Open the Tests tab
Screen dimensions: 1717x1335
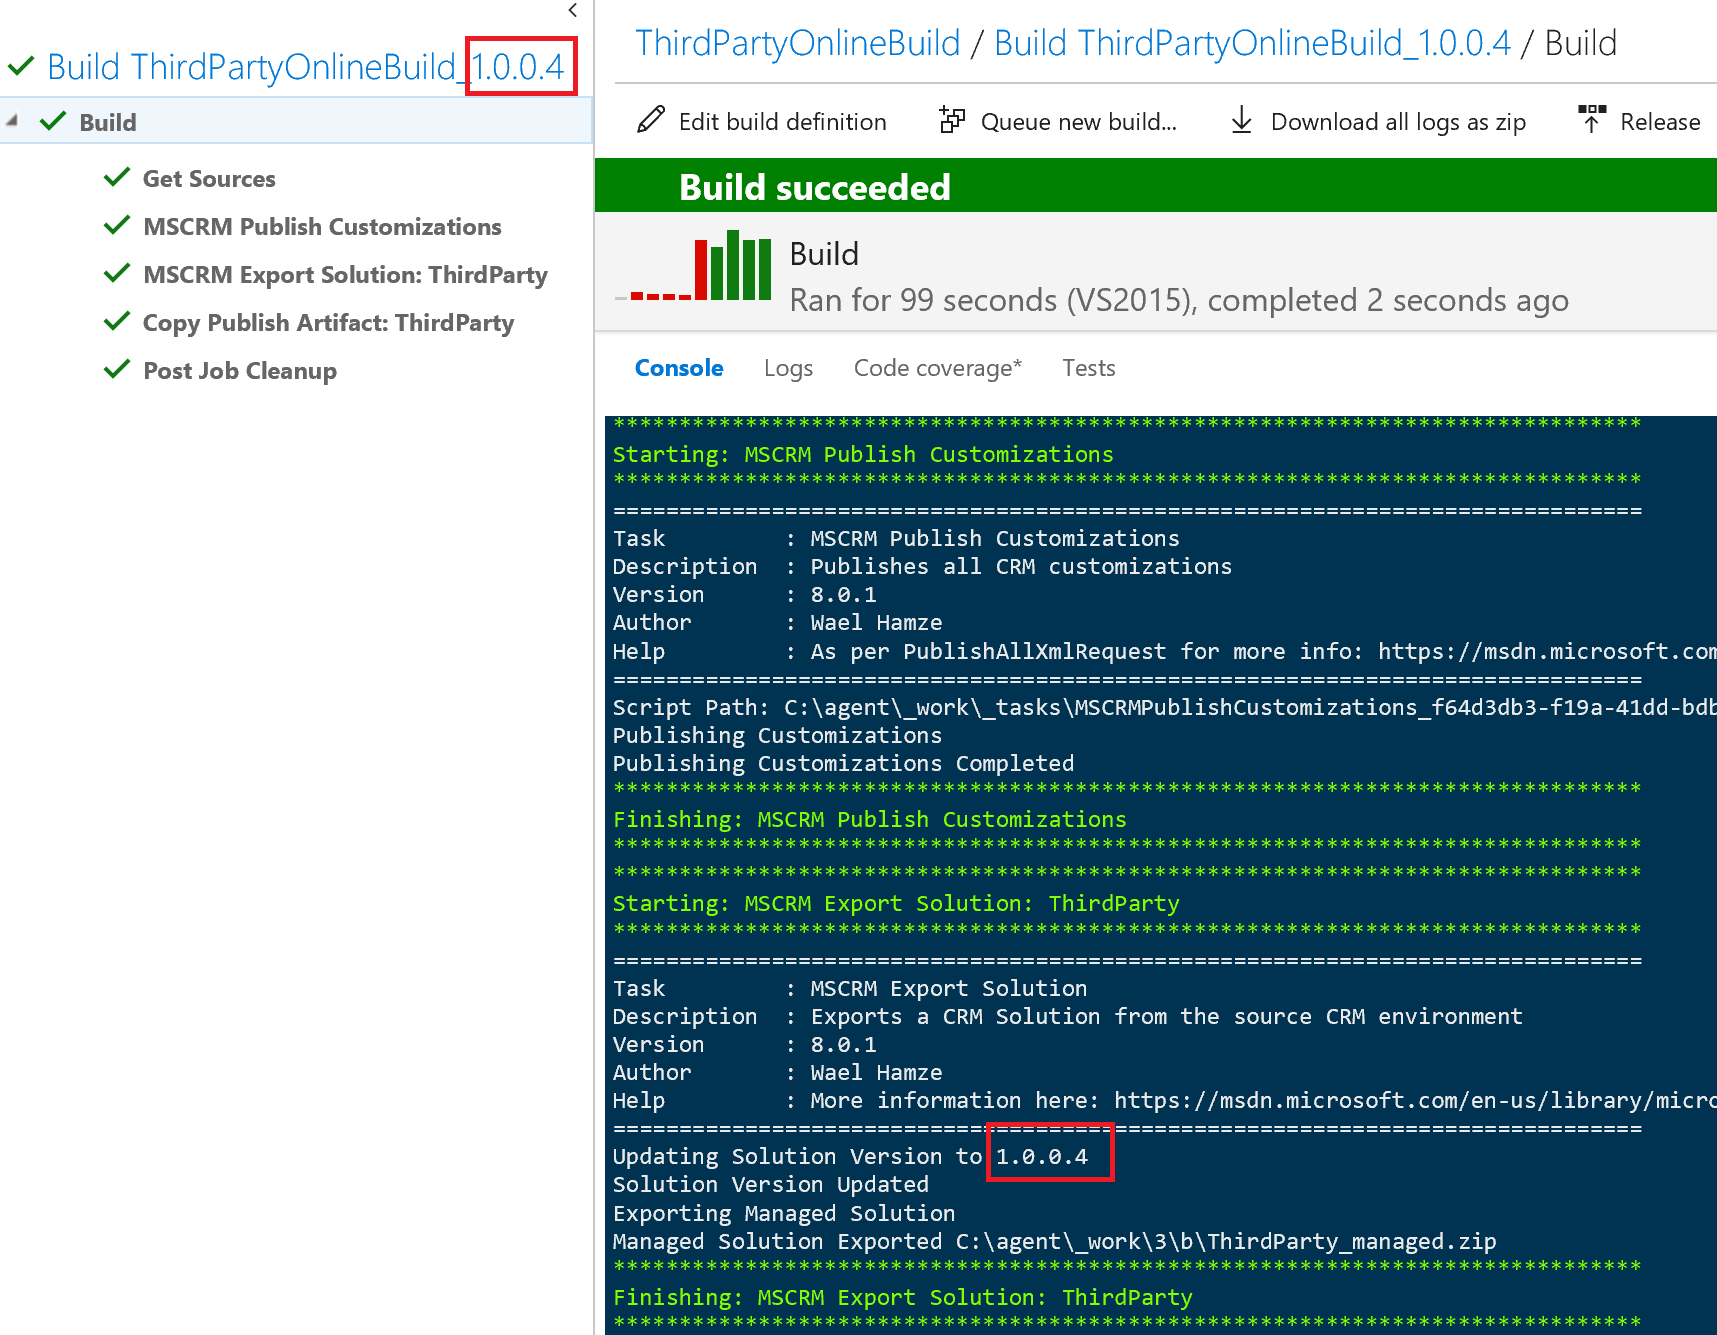(1088, 367)
